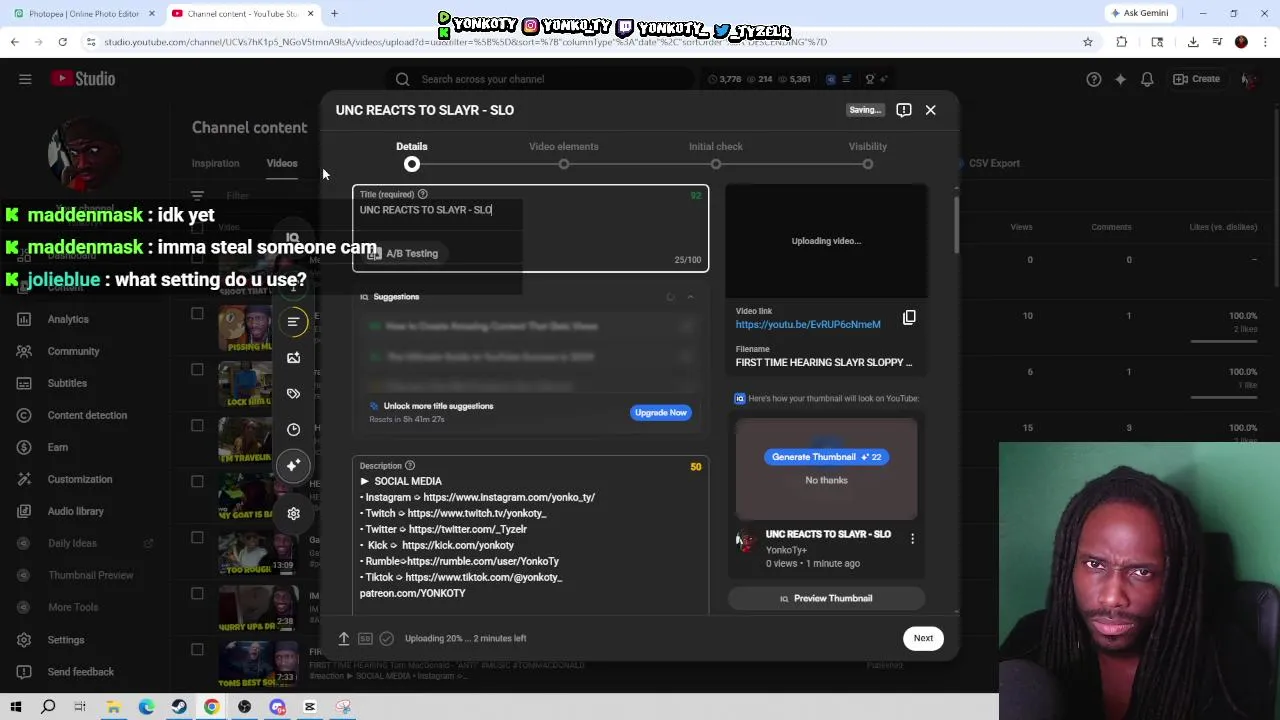Screen dimensions: 1280x720
Task: Open the youtu.be video link
Action: 808,324
